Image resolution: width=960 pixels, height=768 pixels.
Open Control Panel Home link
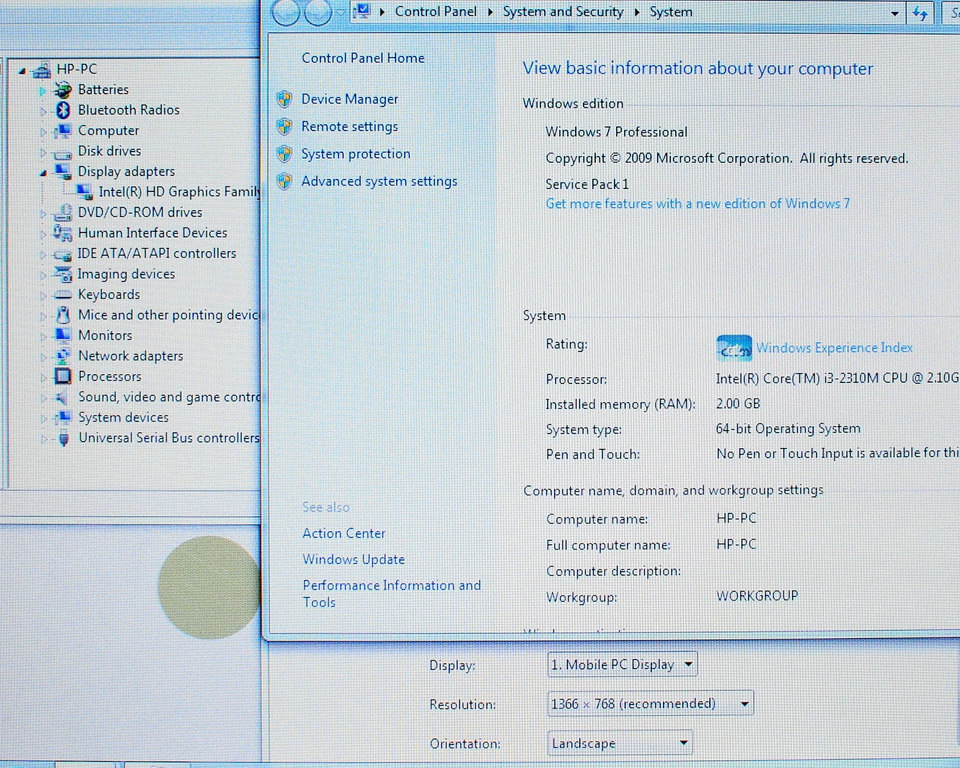(363, 58)
